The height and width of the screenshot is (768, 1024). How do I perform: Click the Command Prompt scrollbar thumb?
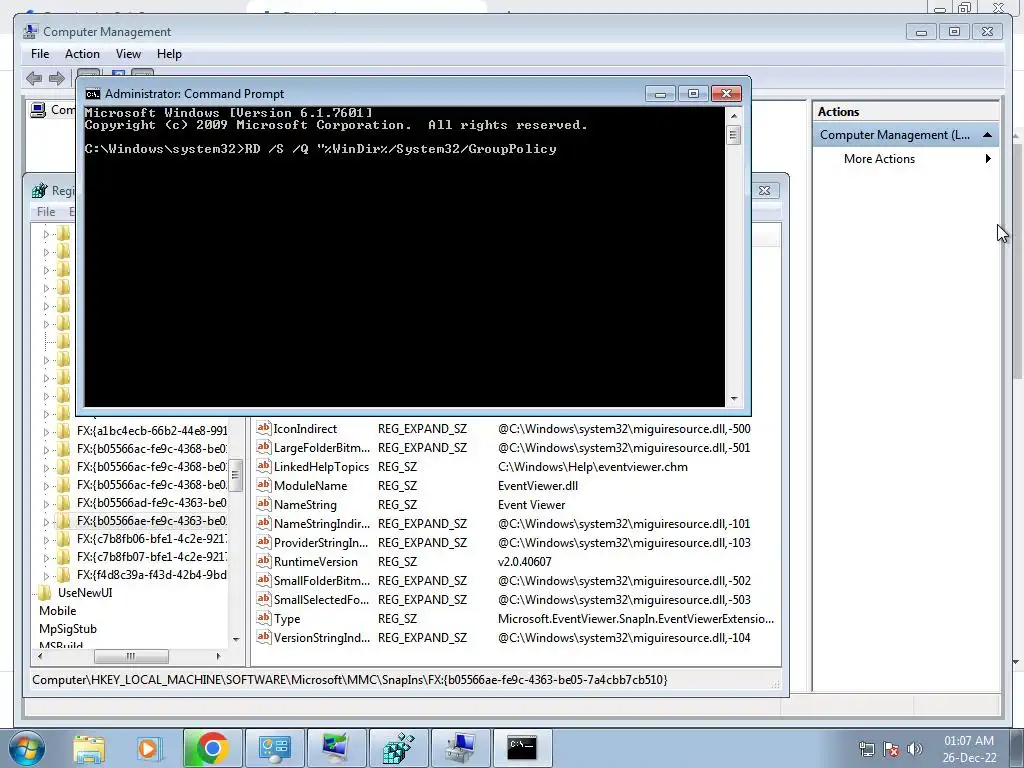734,135
